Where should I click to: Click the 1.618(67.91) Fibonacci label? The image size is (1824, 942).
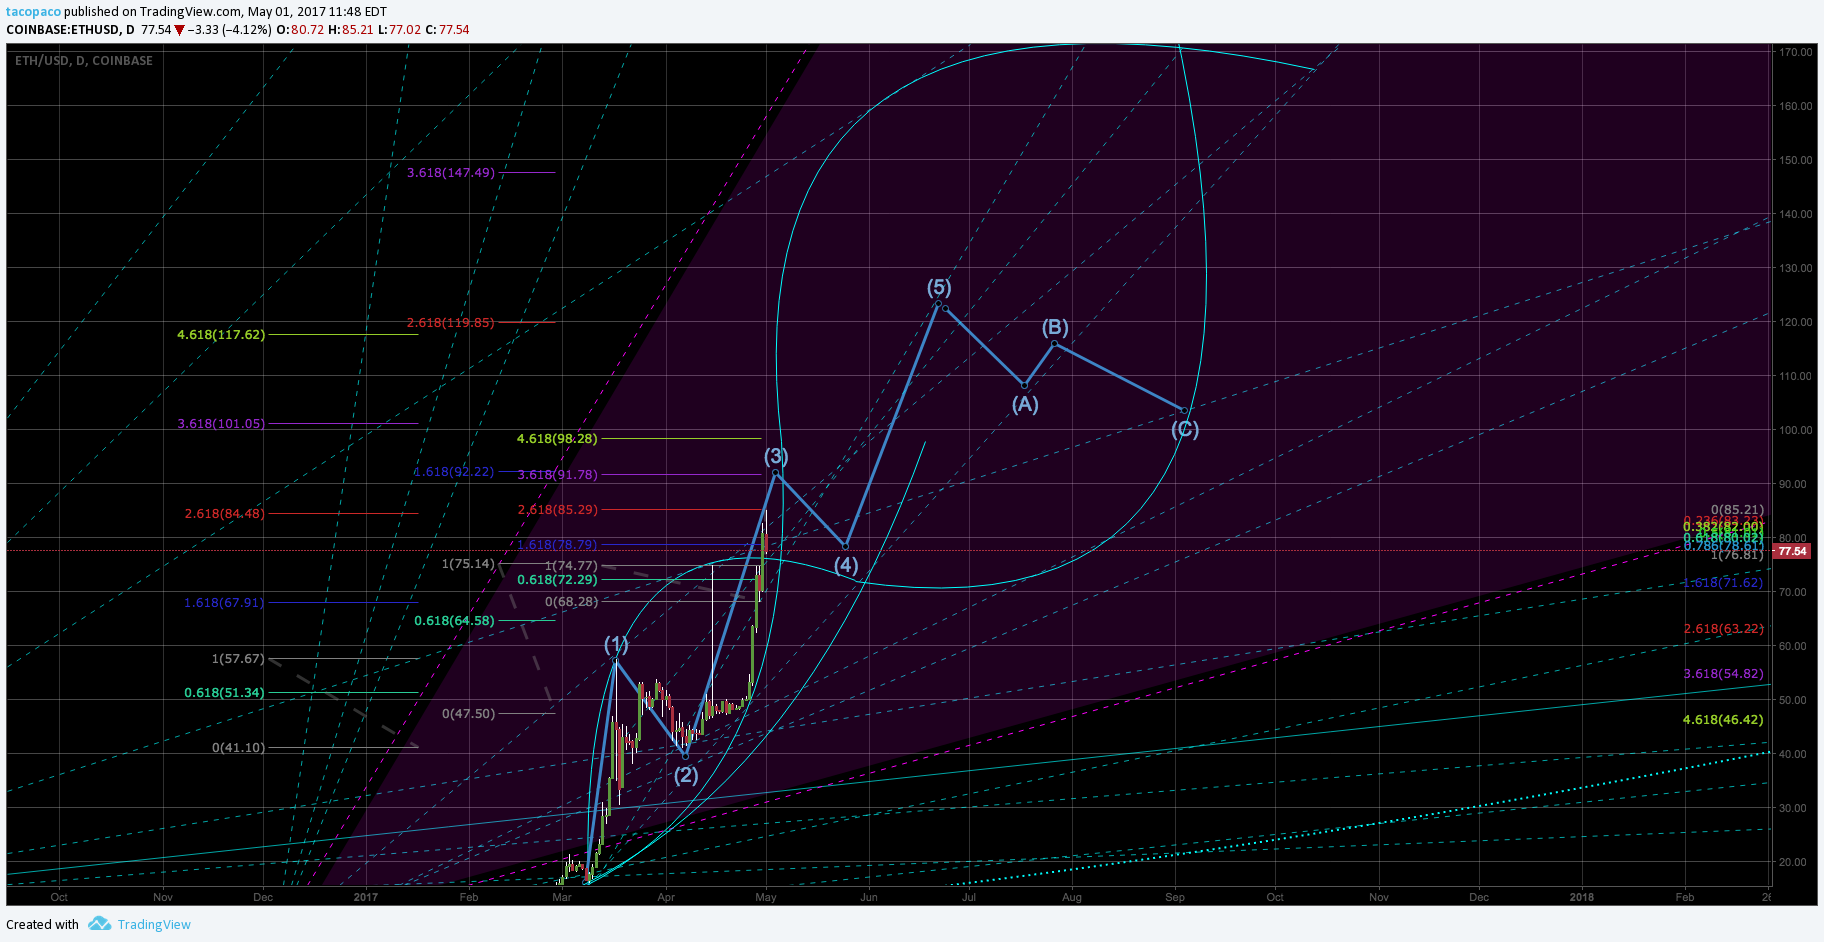[x=224, y=603]
